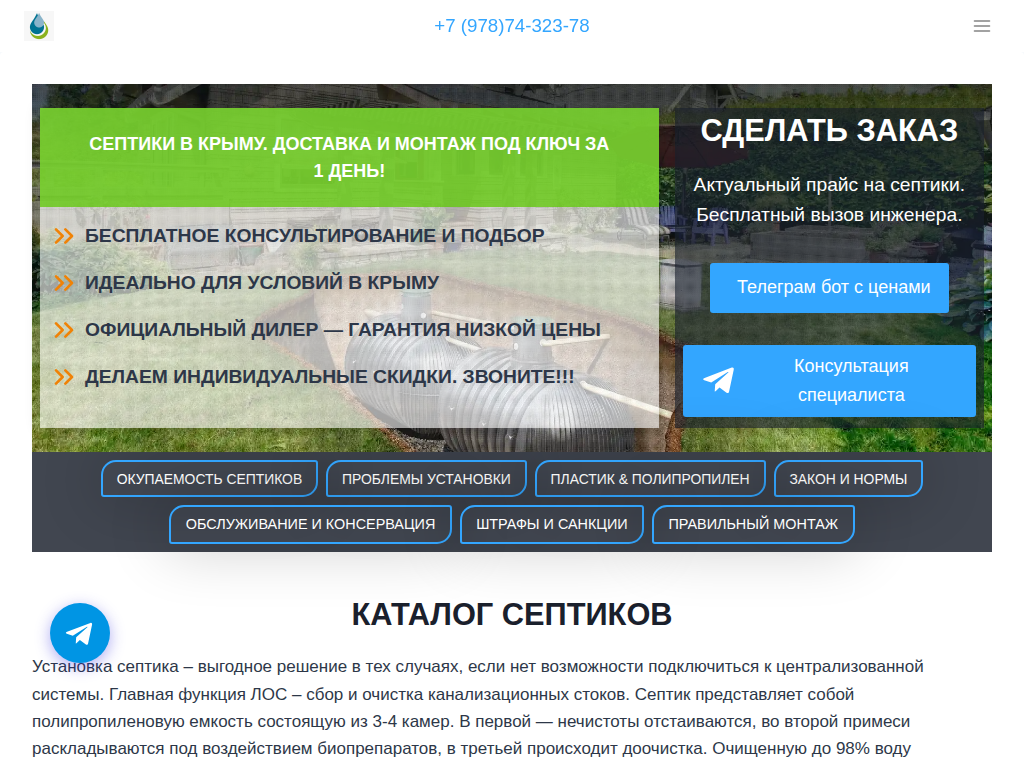Call the phone number +7 (978)74-323-78

pyautogui.click(x=511, y=26)
